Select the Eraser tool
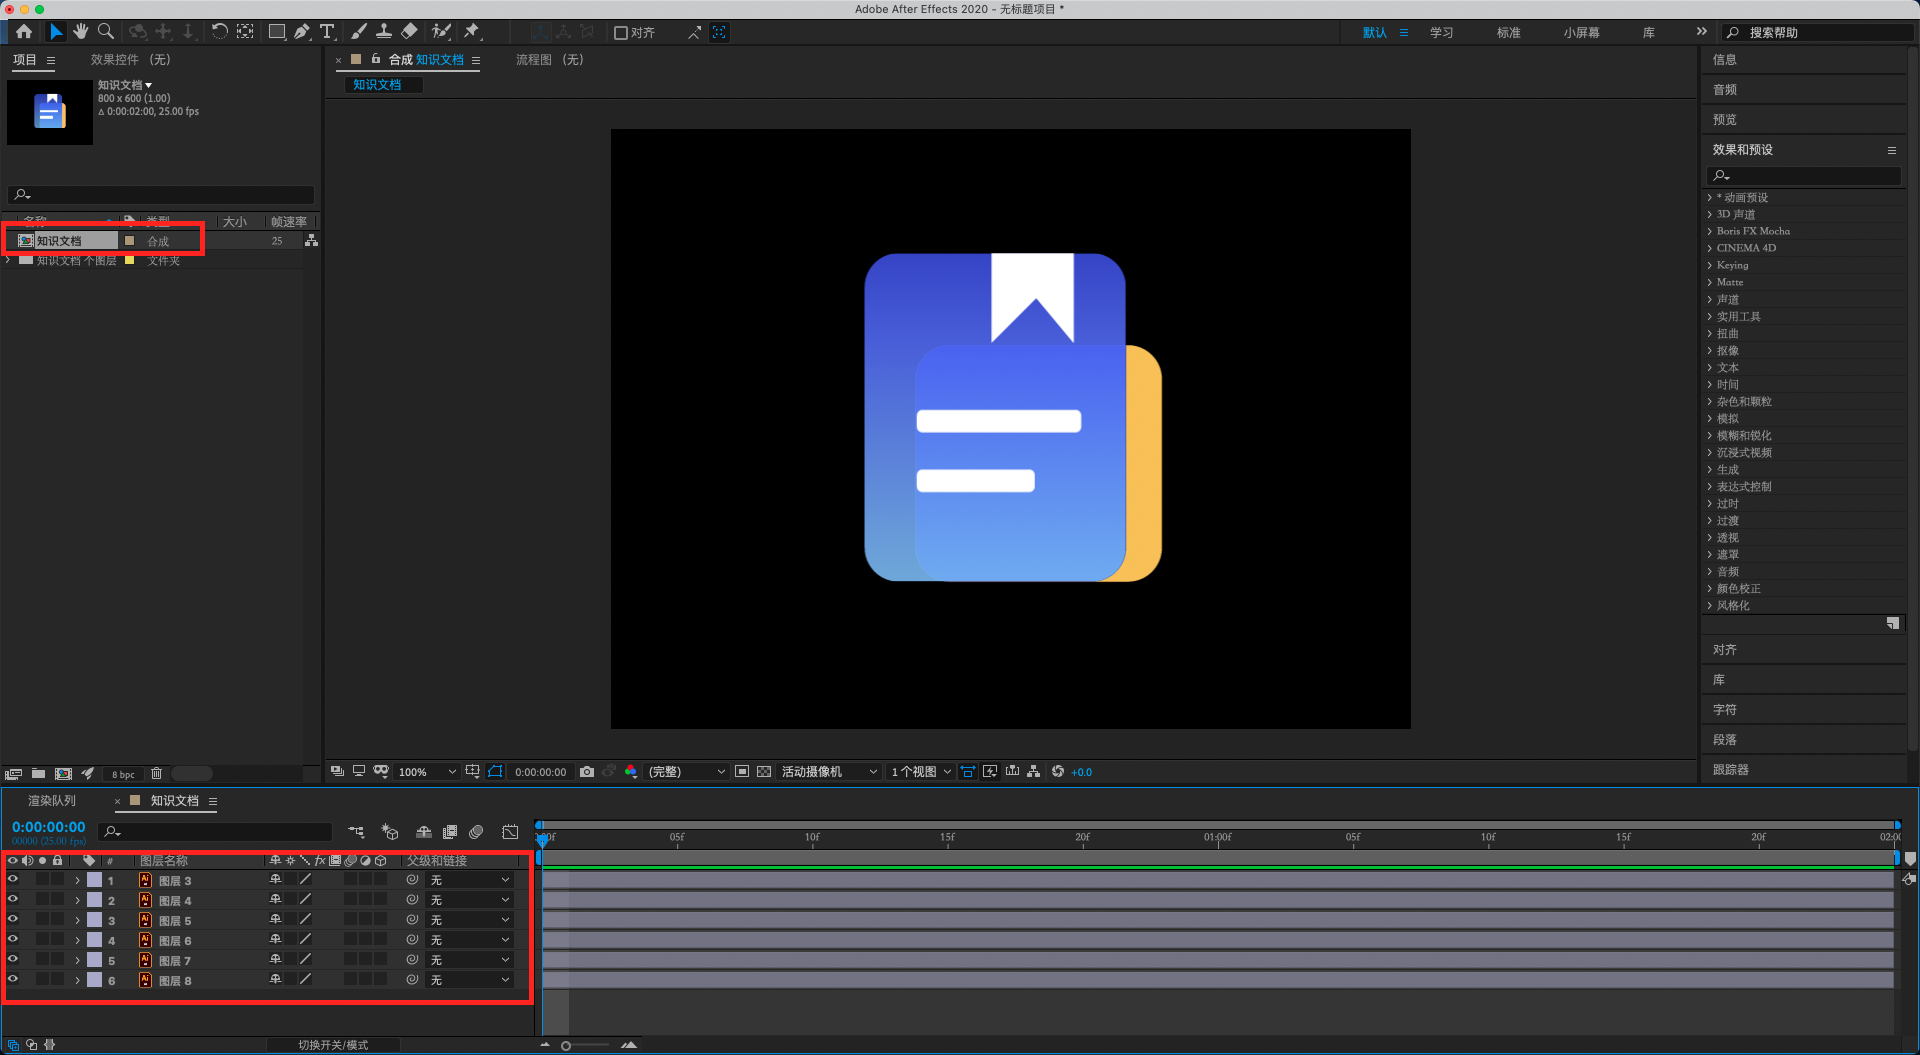This screenshot has height=1055, width=1920. click(x=409, y=32)
